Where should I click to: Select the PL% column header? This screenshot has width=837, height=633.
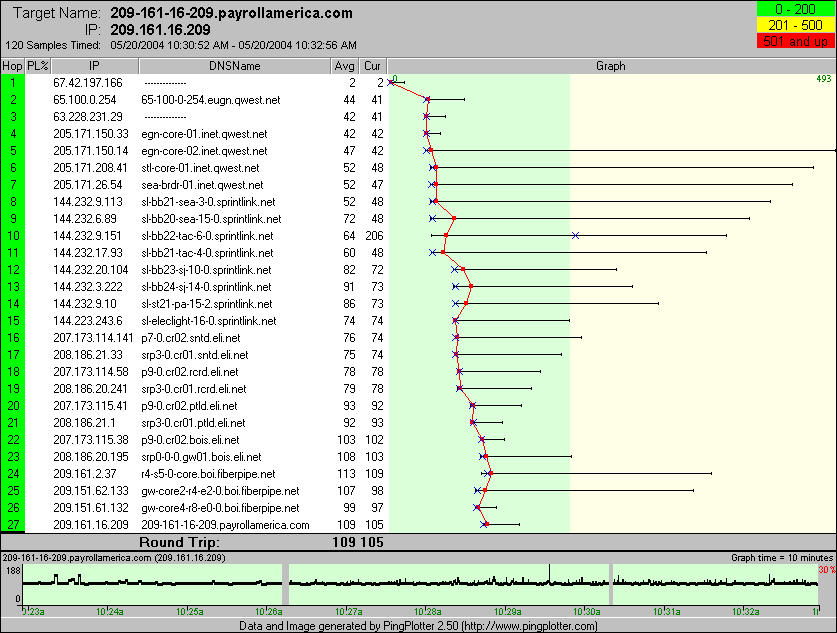(x=38, y=66)
